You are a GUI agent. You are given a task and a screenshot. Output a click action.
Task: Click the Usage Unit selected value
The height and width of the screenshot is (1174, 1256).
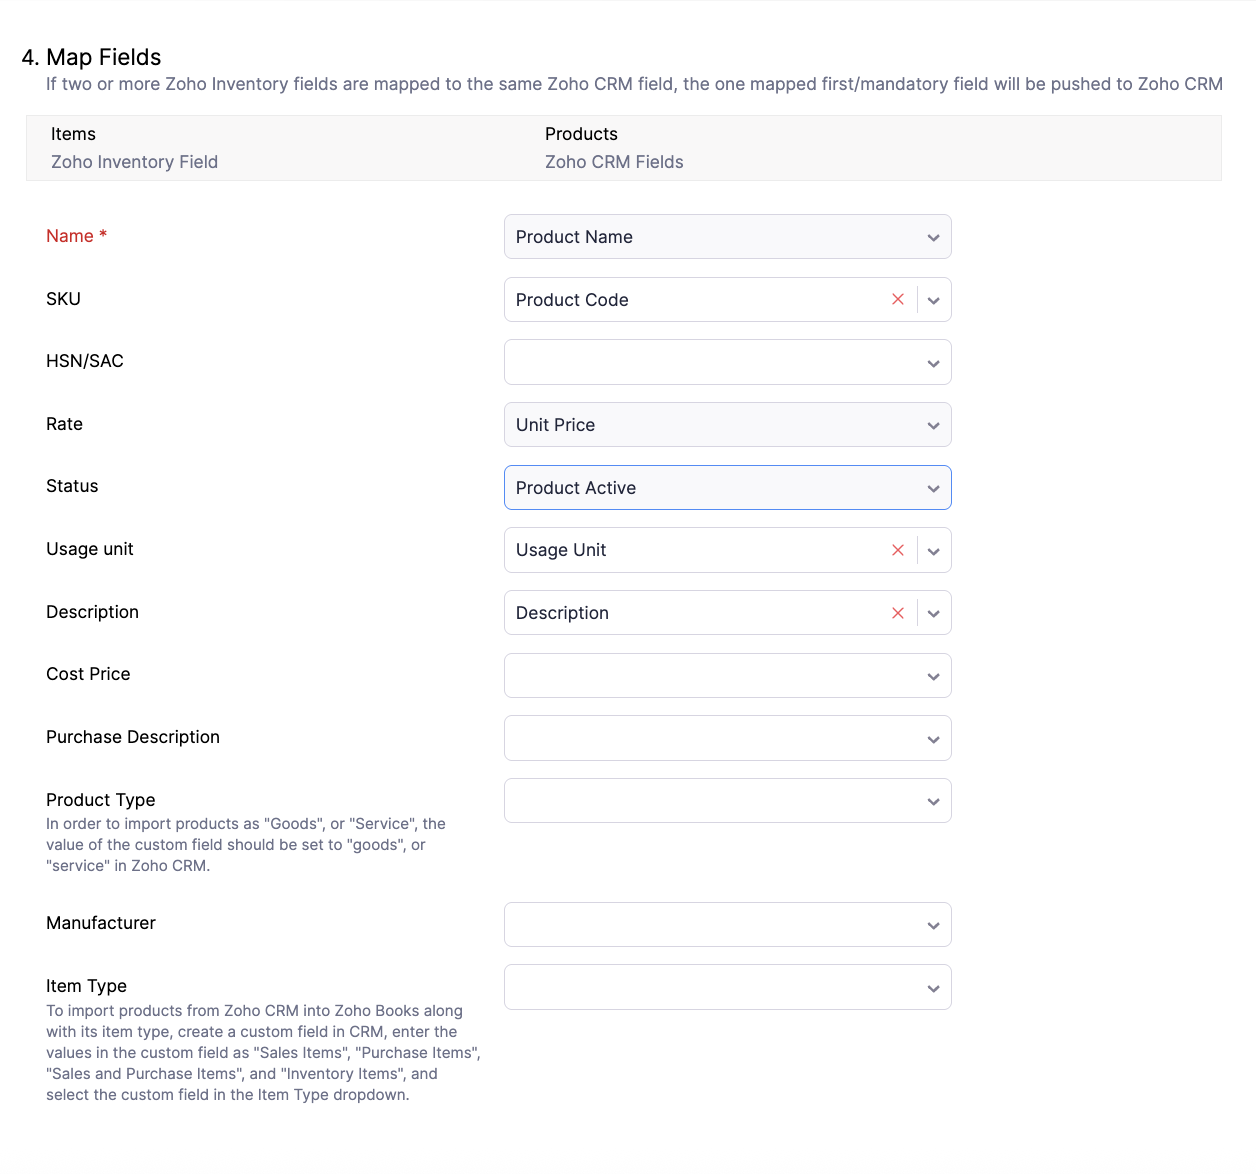coord(561,550)
